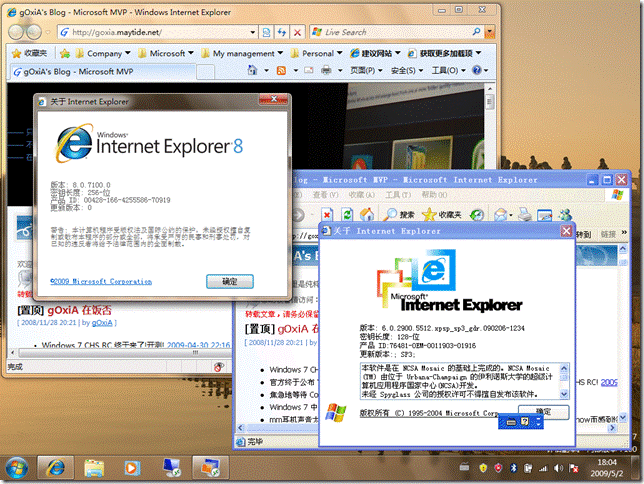This screenshot has height=484, width=644.
Task: Open Windows Explorer from the taskbar
Action: point(94,468)
